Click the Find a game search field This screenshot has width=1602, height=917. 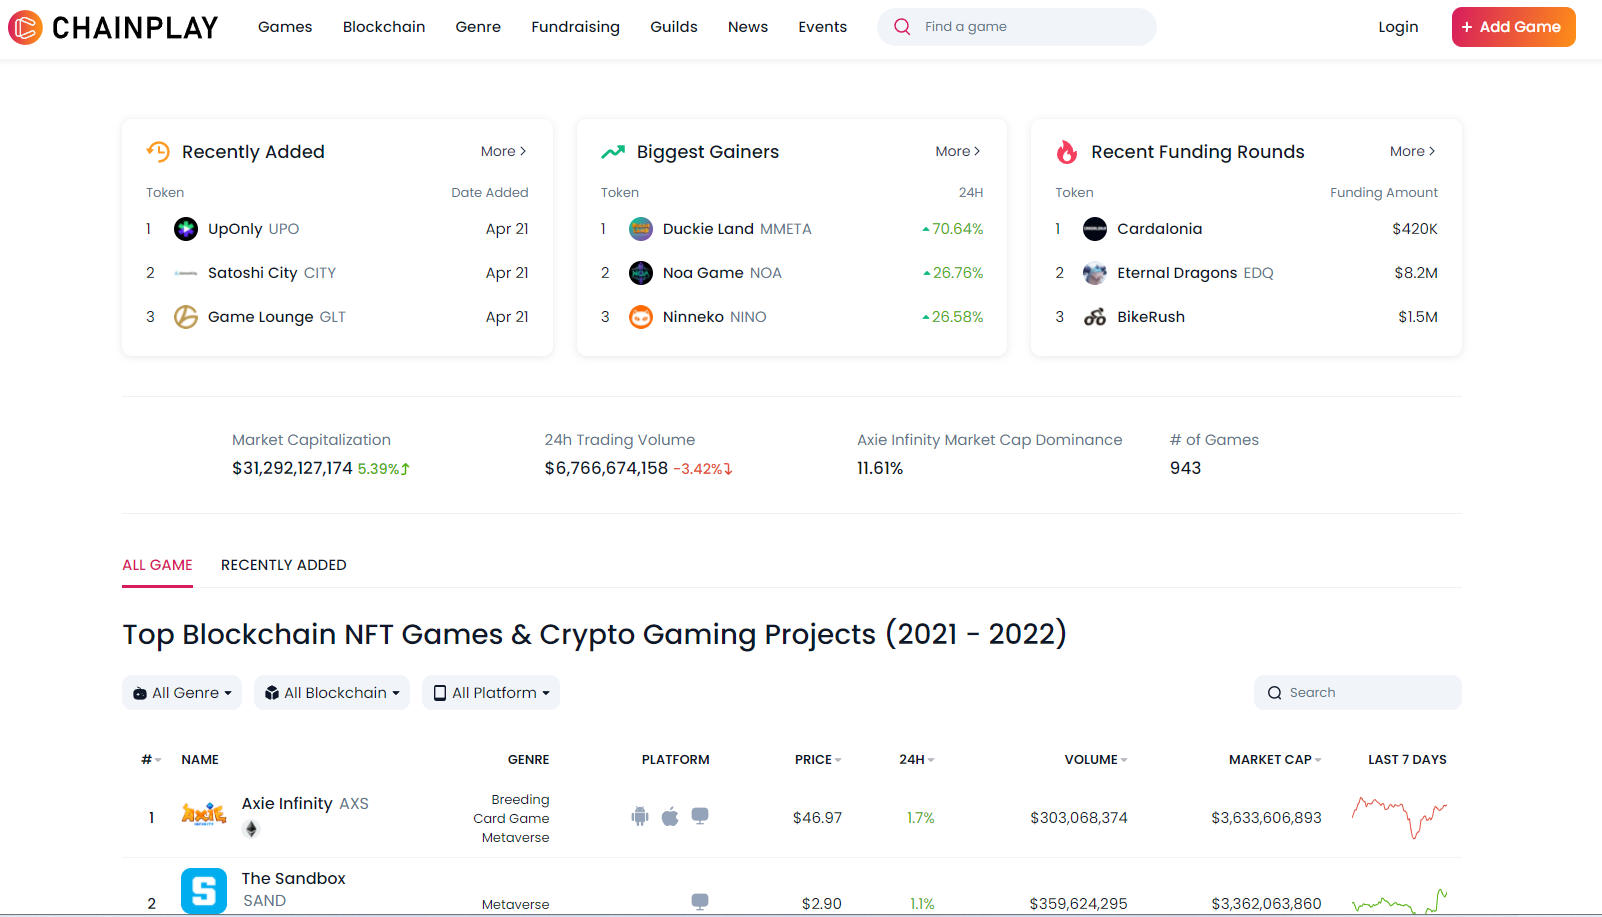point(1017,27)
